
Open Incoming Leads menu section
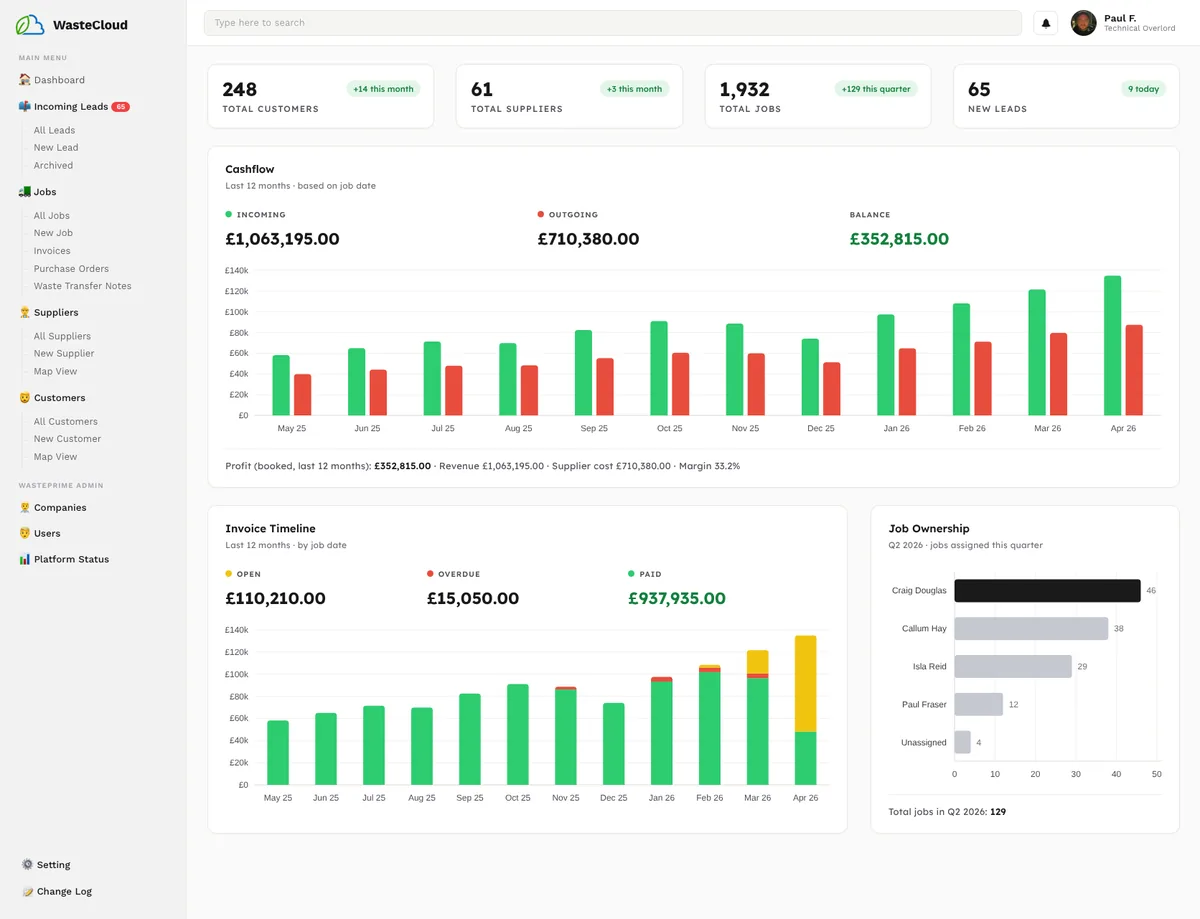coord(71,106)
